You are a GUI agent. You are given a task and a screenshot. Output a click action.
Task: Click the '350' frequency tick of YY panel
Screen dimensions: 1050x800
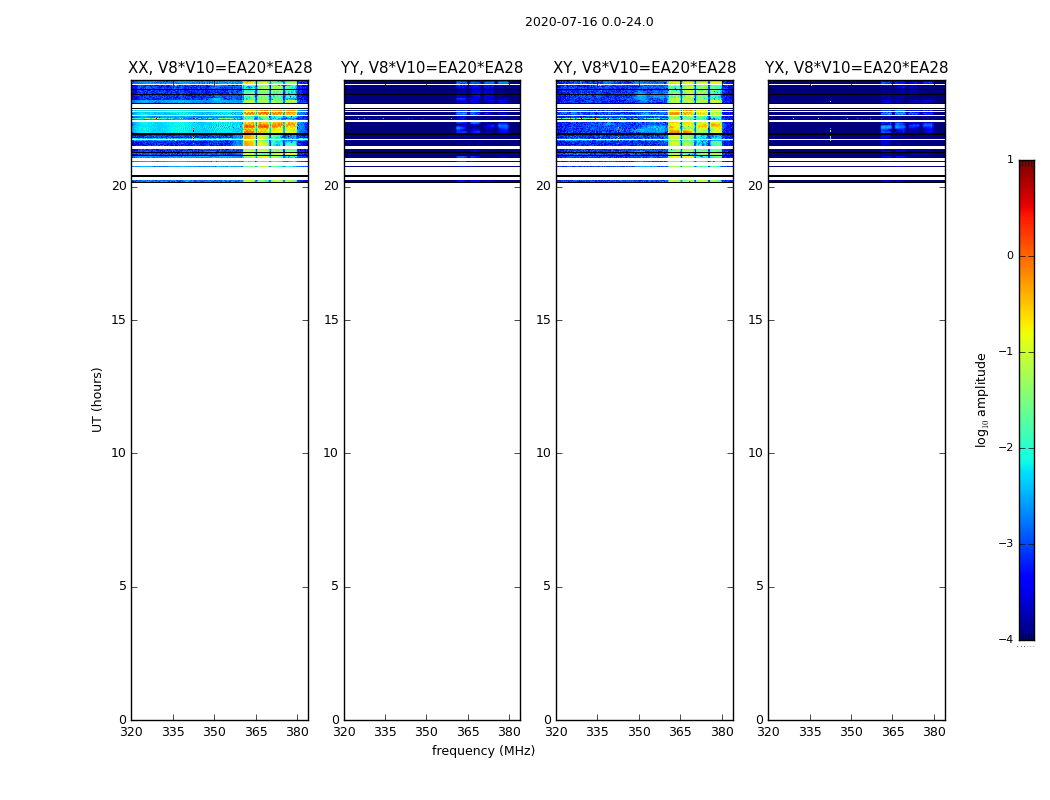pyautogui.click(x=427, y=732)
